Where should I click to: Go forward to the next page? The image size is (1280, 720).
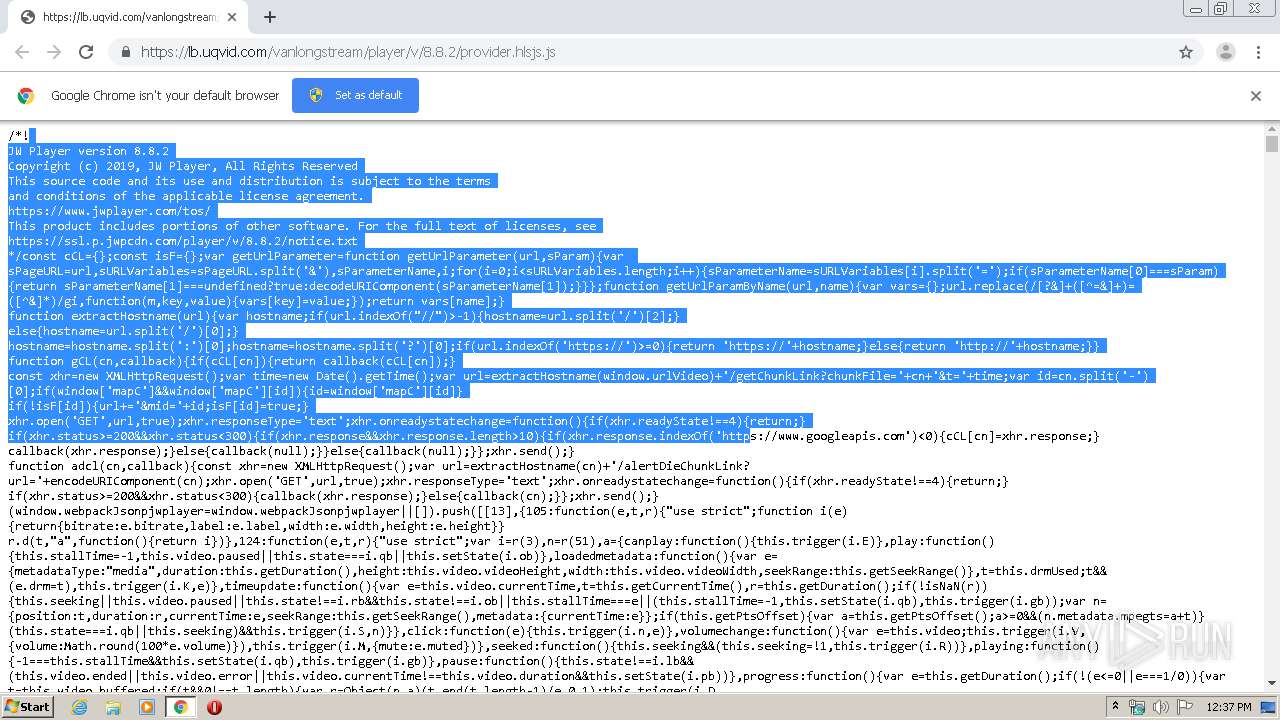click(x=54, y=52)
